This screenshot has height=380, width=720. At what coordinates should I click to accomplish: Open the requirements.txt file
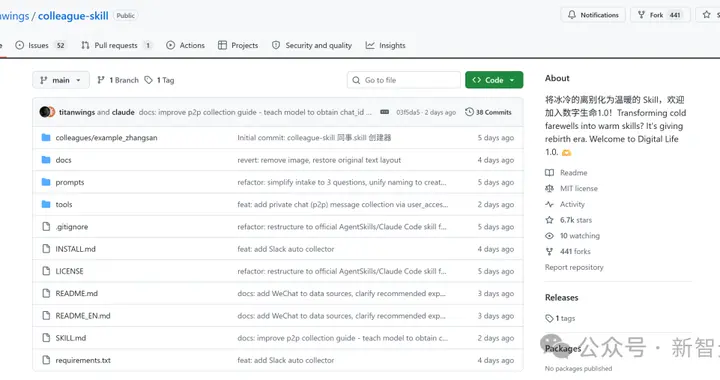tap(83, 360)
